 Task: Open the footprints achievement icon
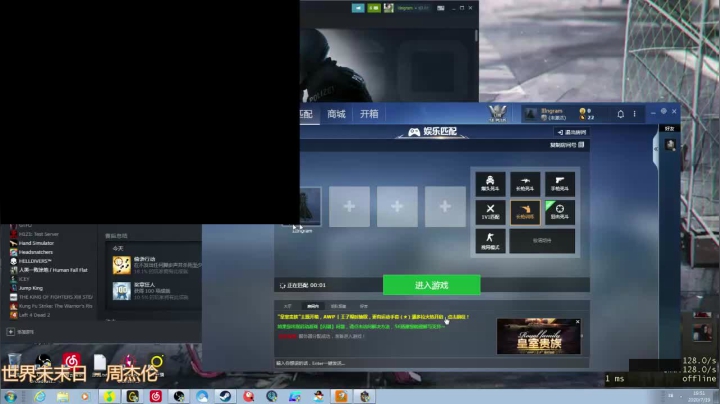tap(122, 265)
